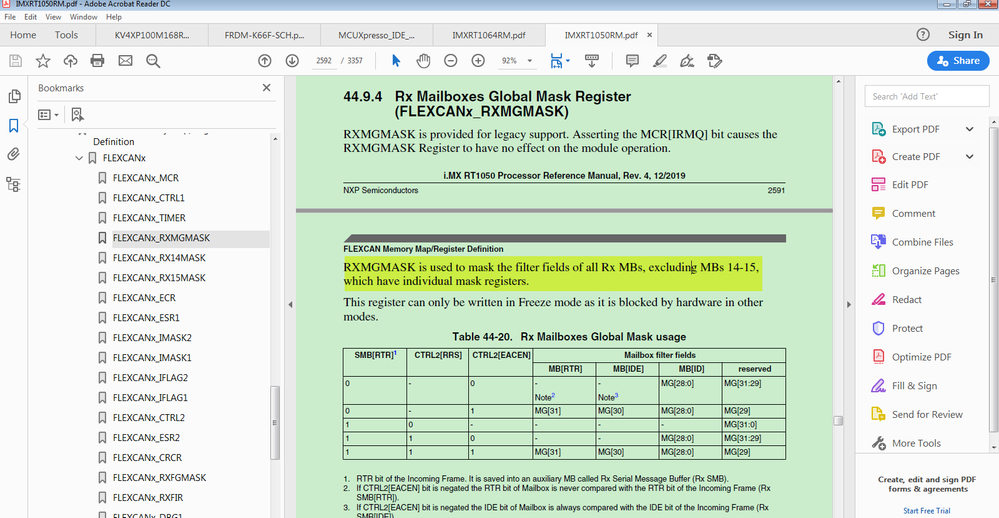This screenshot has width=999, height=518.
Task: Open the Window menu
Action: tap(83, 17)
